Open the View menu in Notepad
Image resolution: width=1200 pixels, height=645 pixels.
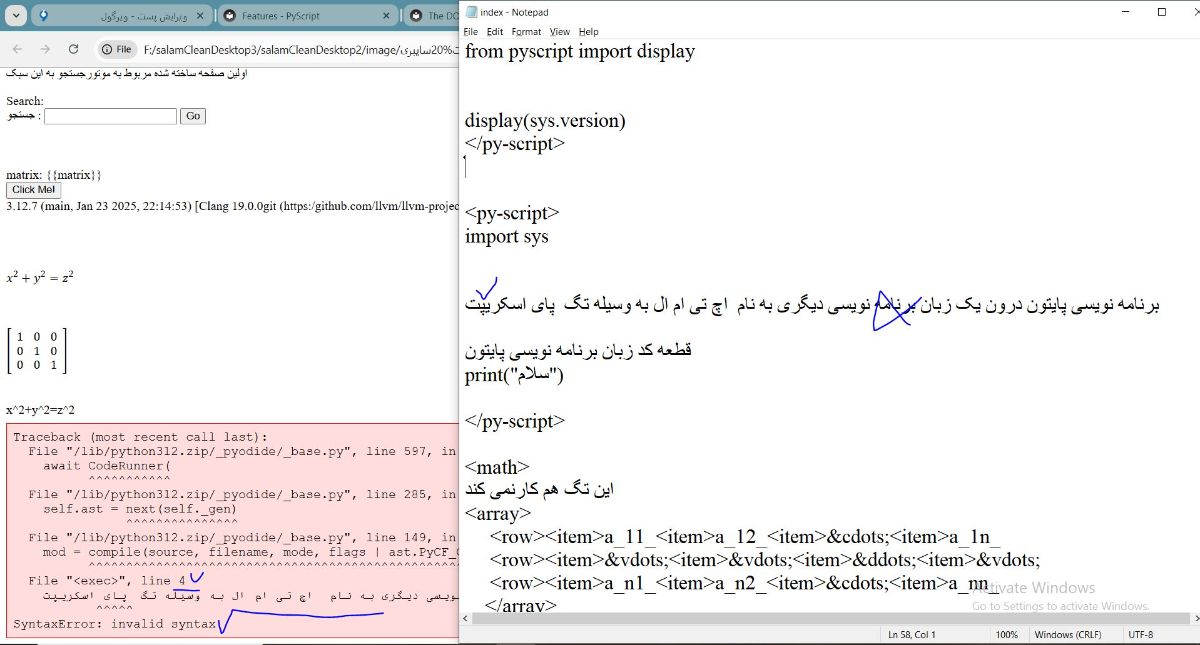[x=560, y=32]
